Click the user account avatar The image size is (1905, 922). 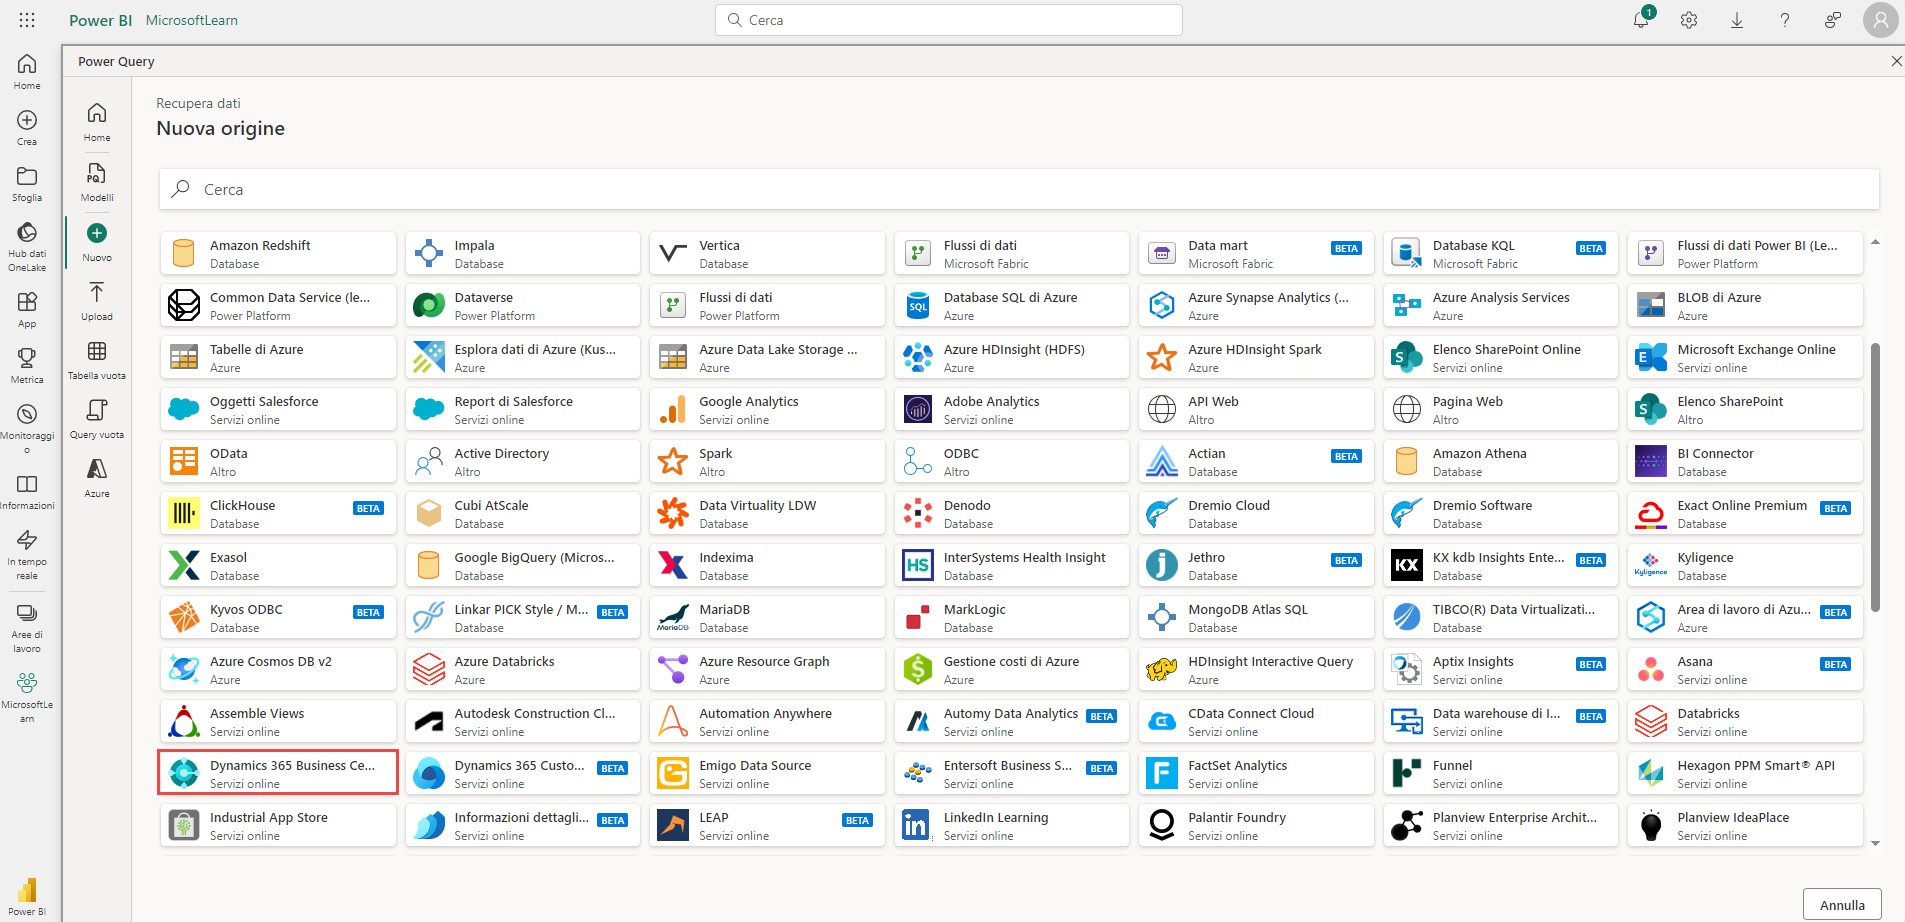pos(1880,20)
